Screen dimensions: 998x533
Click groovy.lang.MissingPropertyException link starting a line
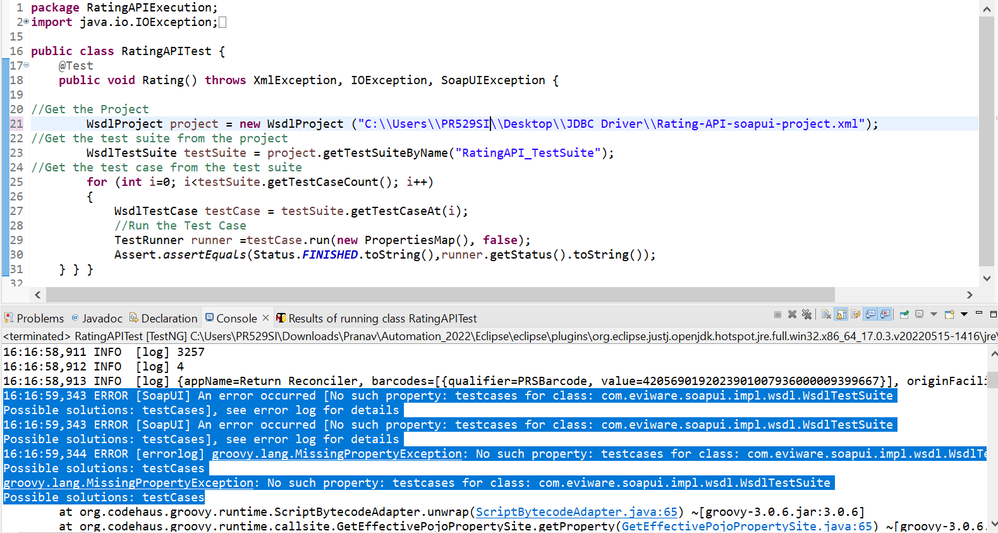point(128,483)
